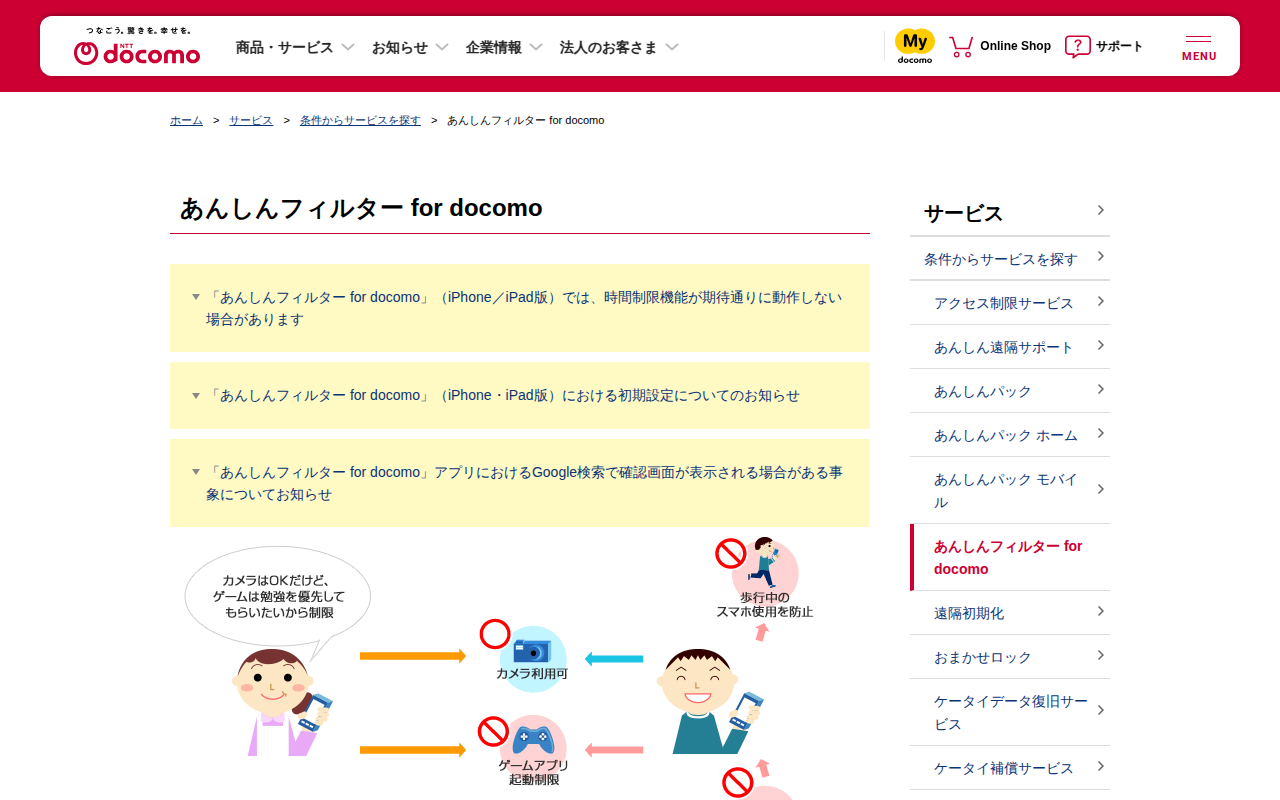Select あんしんパック ホーム in the sidebar
Image resolution: width=1280 pixels, height=800 pixels.
[1010, 435]
